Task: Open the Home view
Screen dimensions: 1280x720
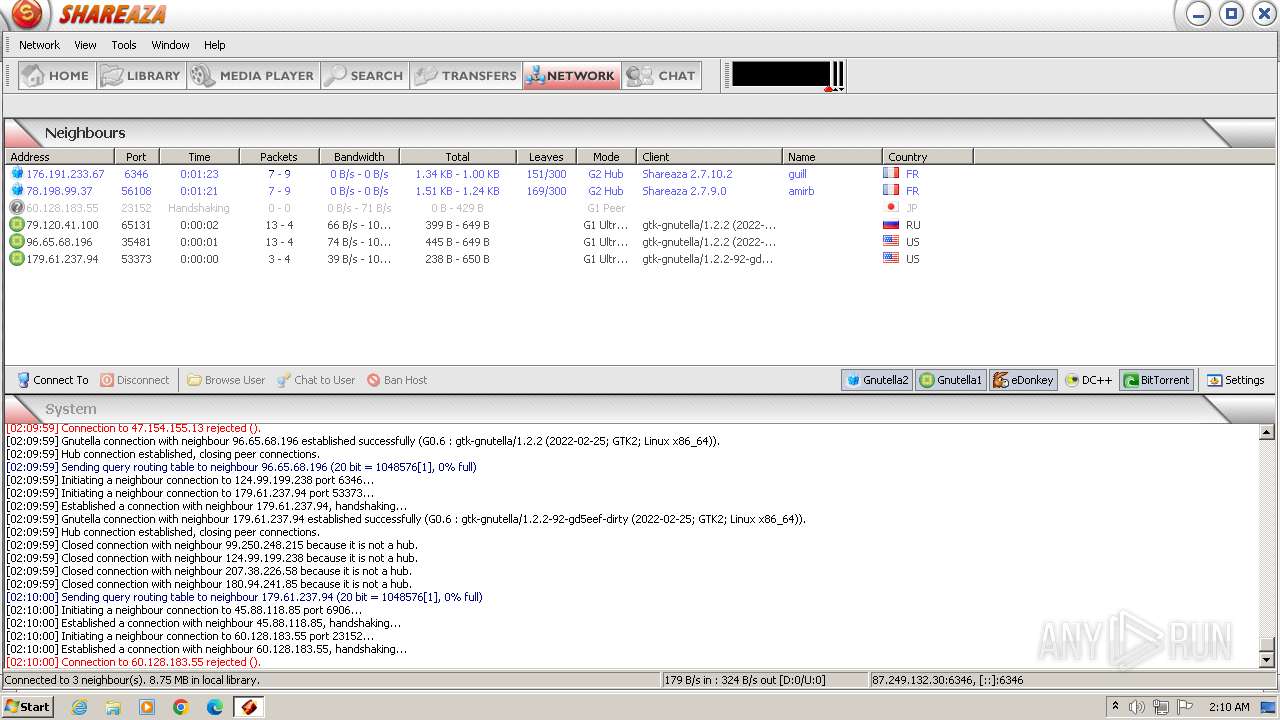Action: click(x=57, y=75)
